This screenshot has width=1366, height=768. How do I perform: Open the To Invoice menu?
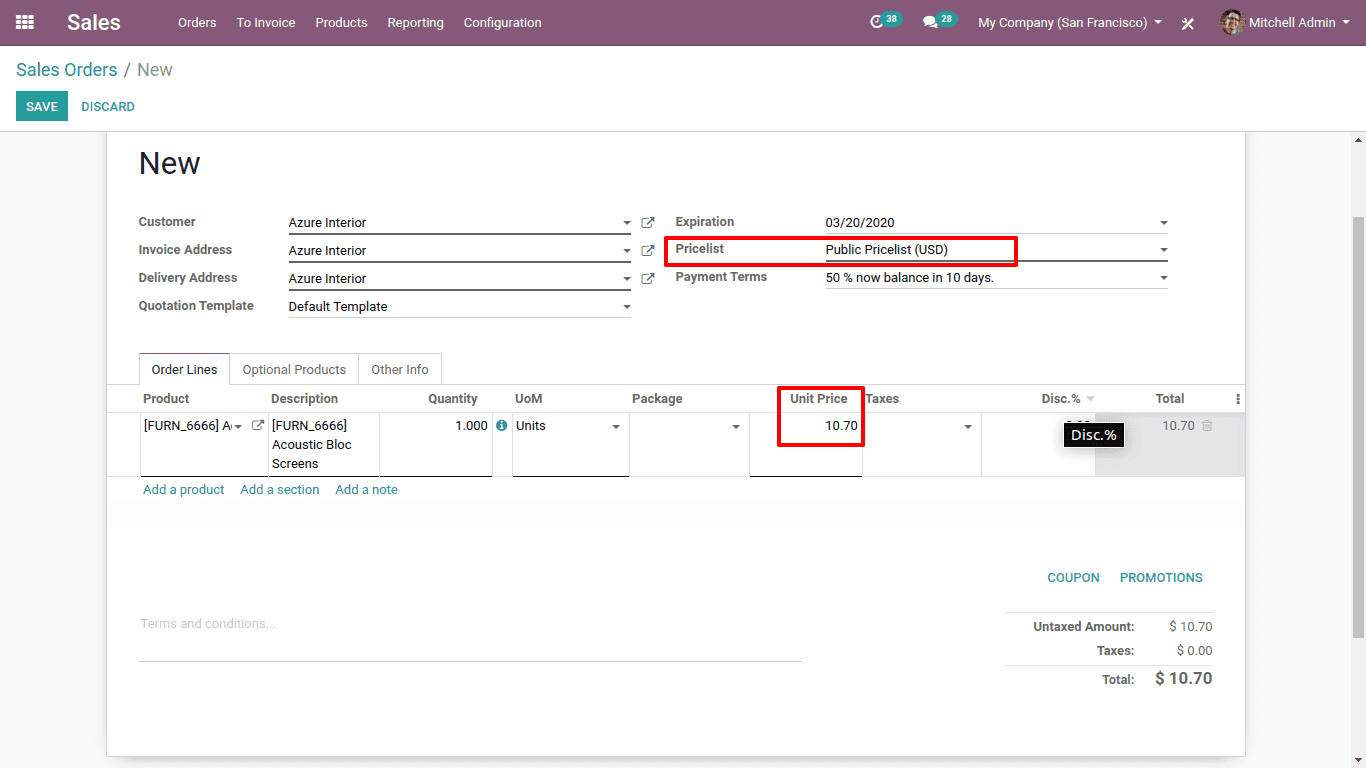(266, 22)
